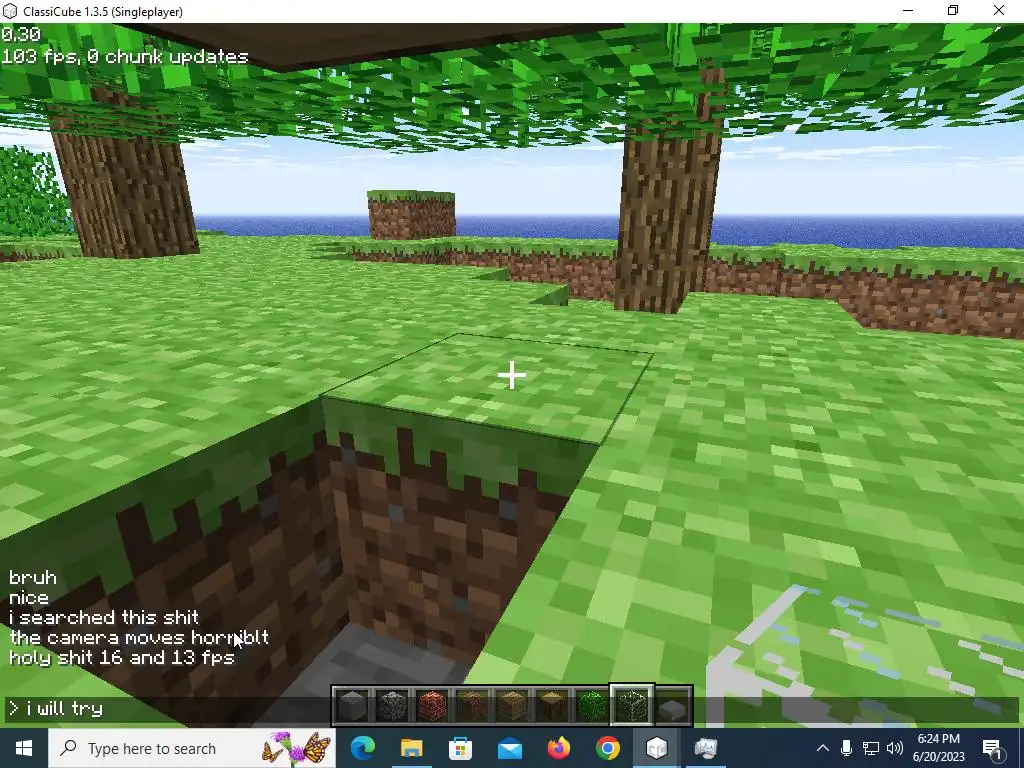Viewport: 1024px width, 768px height.
Task: Click the chat input field with 'i will try'
Action: (x=512, y=709)
